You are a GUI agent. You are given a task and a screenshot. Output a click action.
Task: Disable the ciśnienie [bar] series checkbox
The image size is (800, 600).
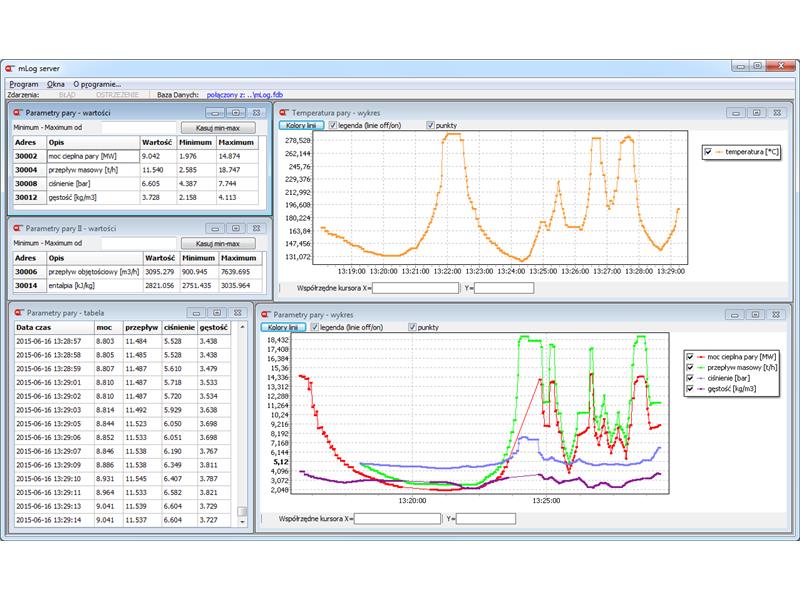coord(688,378)
